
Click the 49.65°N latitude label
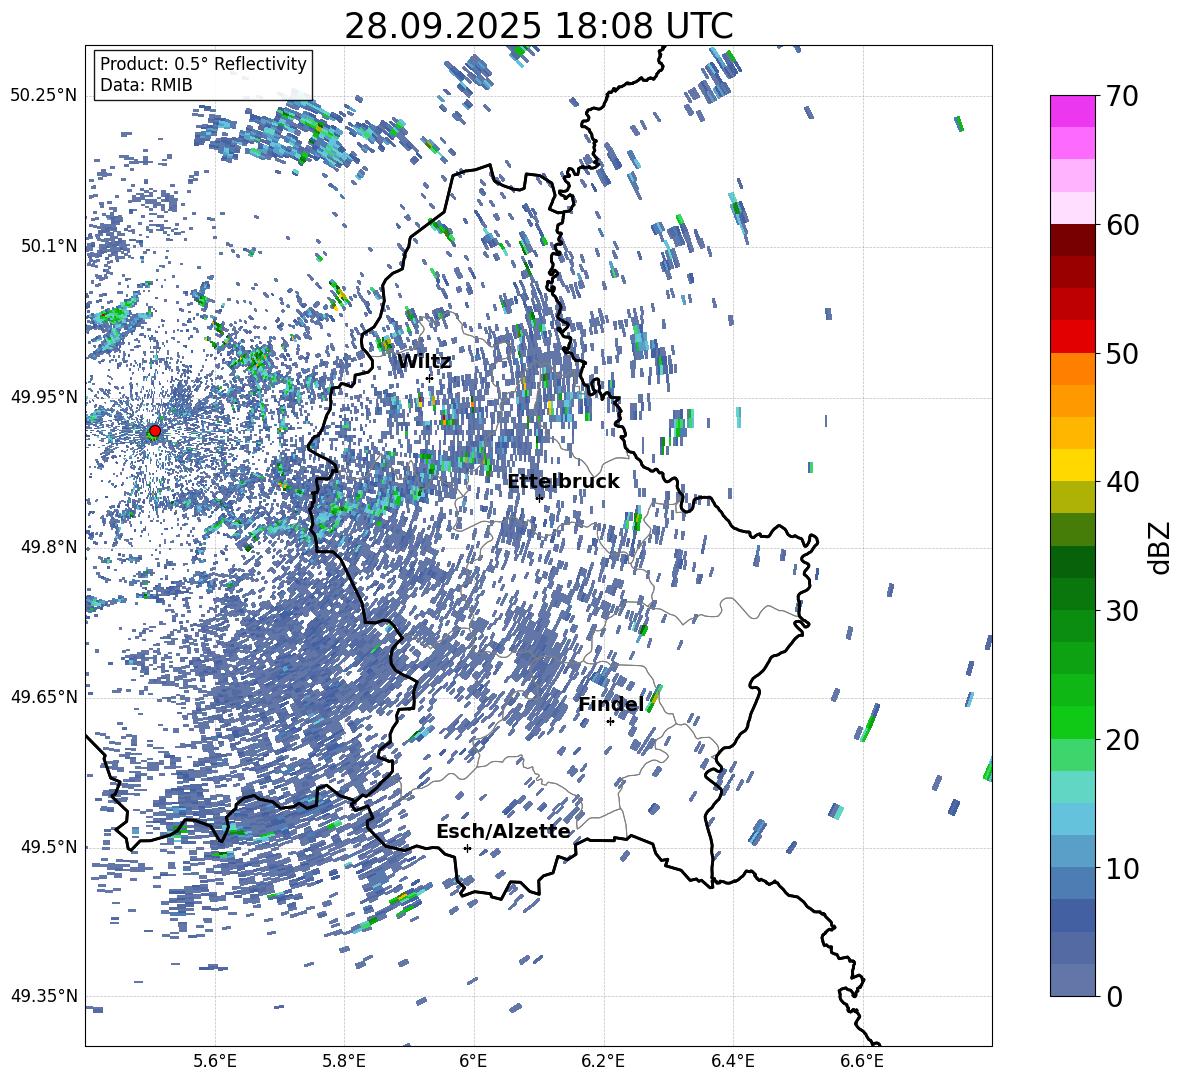44,696
